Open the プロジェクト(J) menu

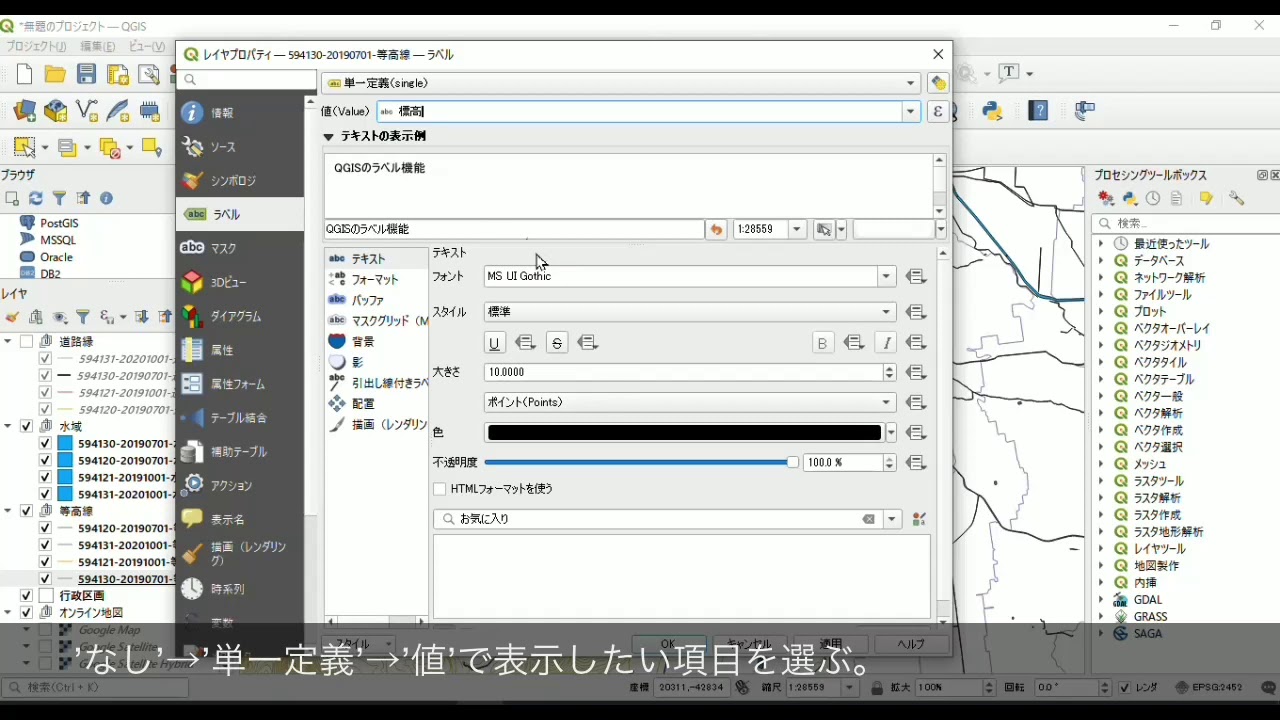click(37, 47)
